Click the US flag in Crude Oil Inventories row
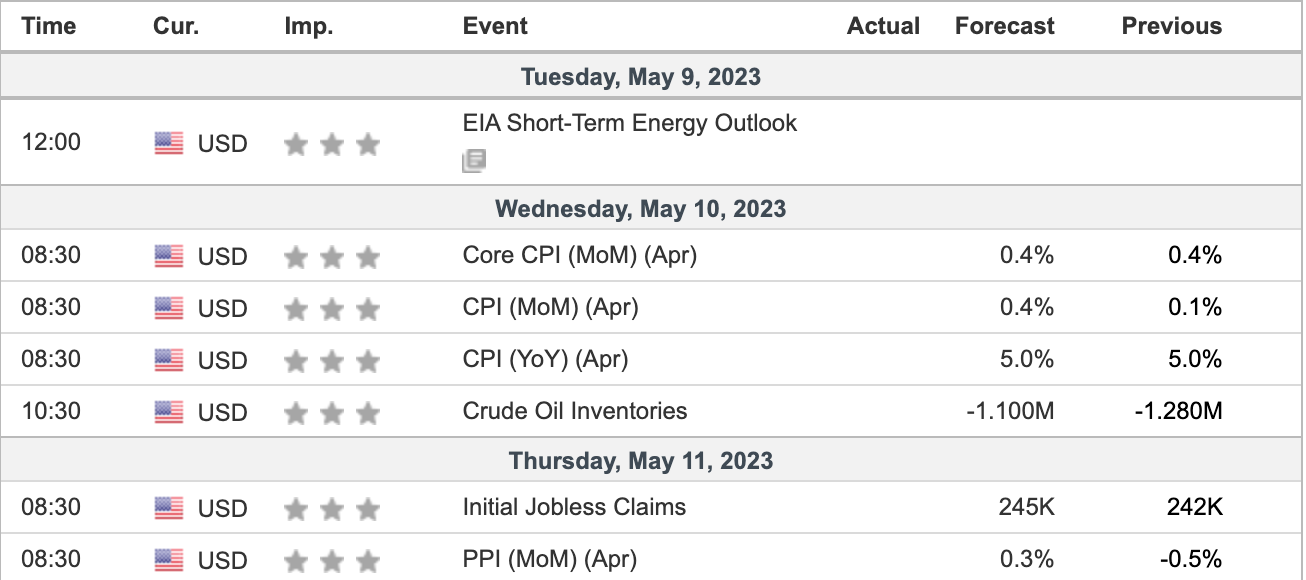 pyautogui.click(x=169, y=411)
